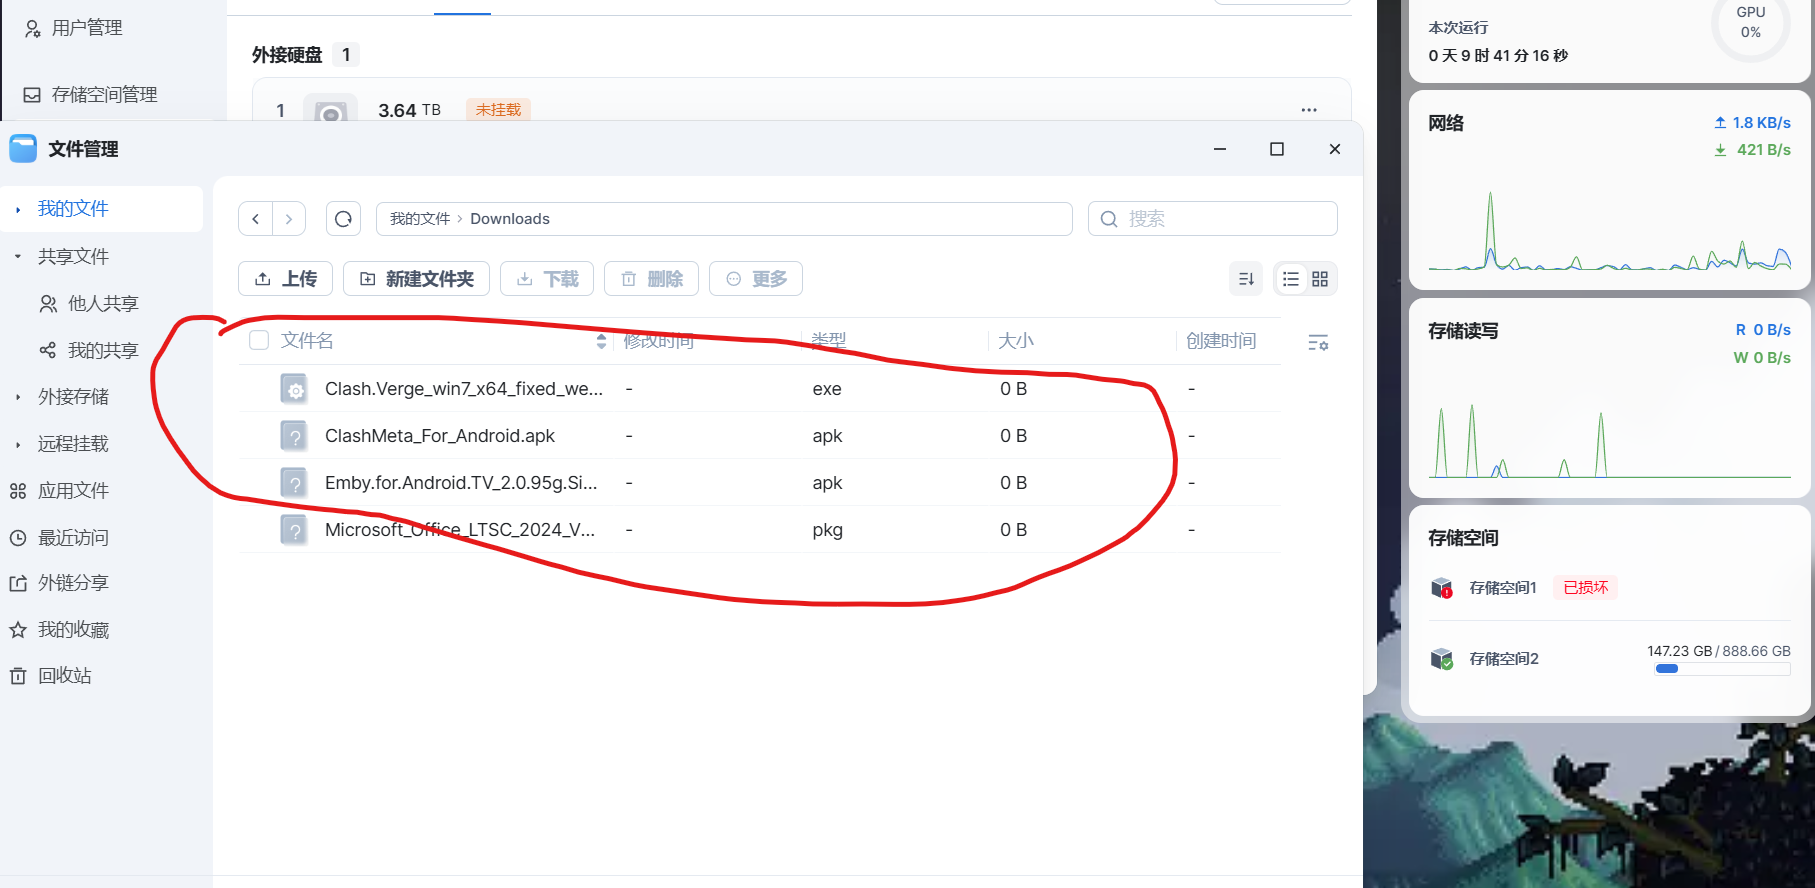Select 外接存储 in the sidebar
1815x888 pixels.
[x=73, y=397]
